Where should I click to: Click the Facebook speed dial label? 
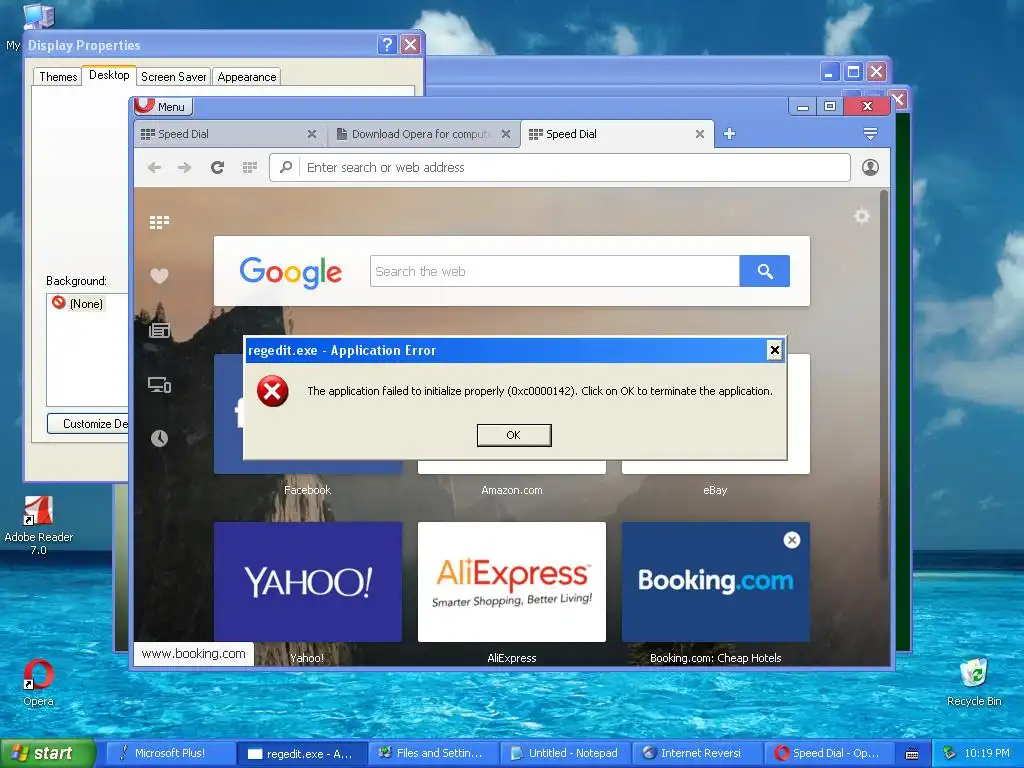click(x=308, y=490)
